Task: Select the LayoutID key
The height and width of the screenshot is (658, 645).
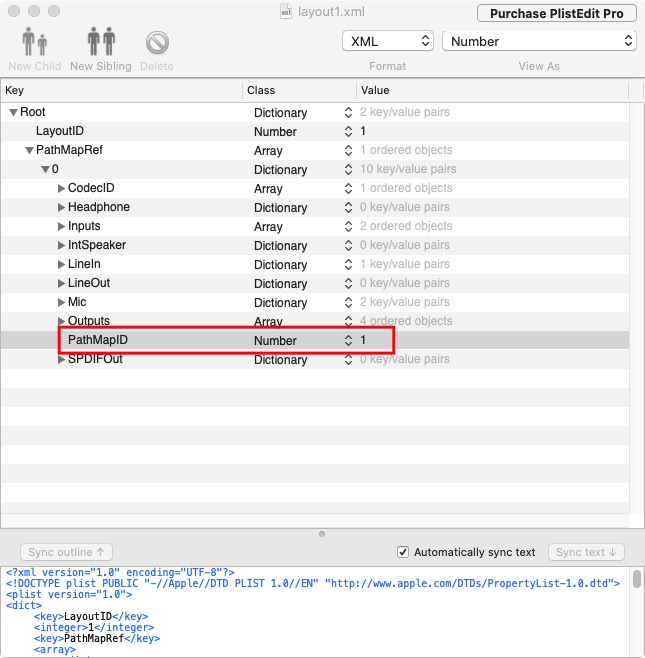Action: pos(60,131)
